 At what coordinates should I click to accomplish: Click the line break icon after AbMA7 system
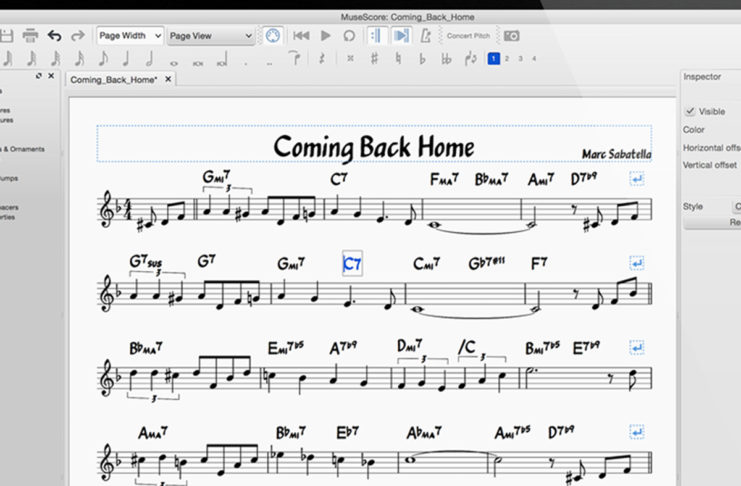point(637,432)
